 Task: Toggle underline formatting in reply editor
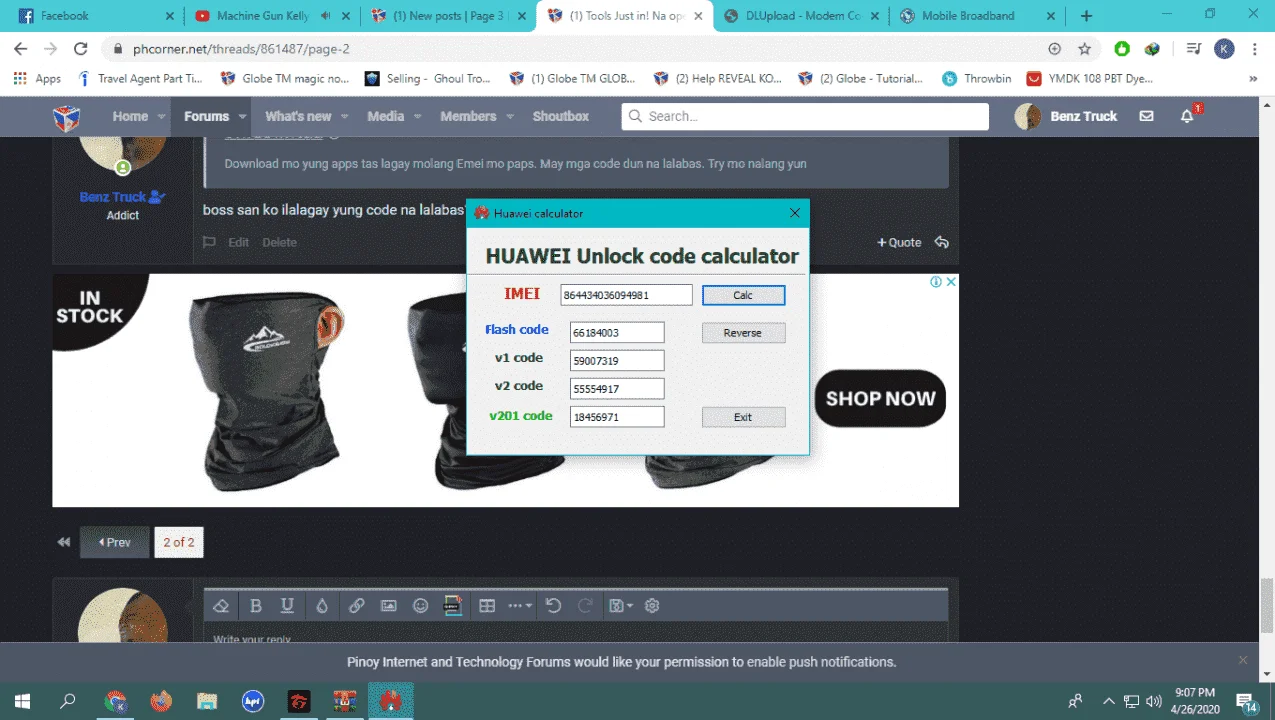[287, 606]
